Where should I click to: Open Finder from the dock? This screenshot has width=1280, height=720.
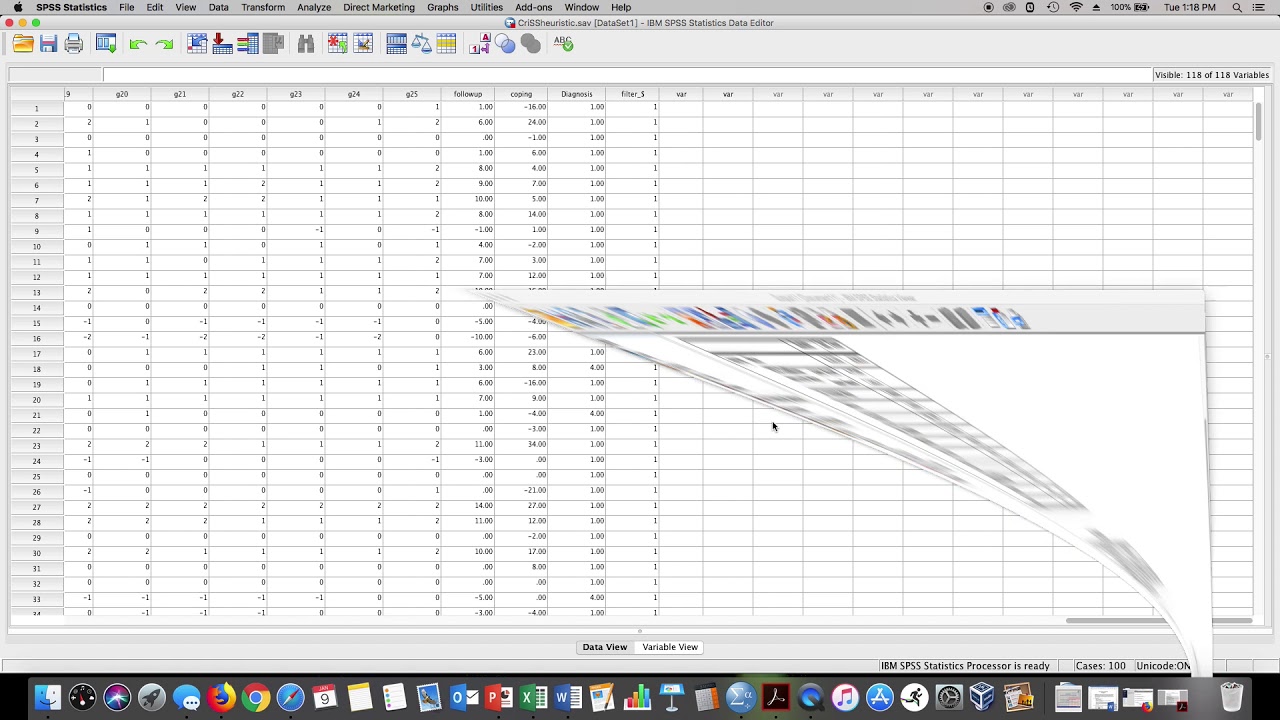[x=48, y=697]
